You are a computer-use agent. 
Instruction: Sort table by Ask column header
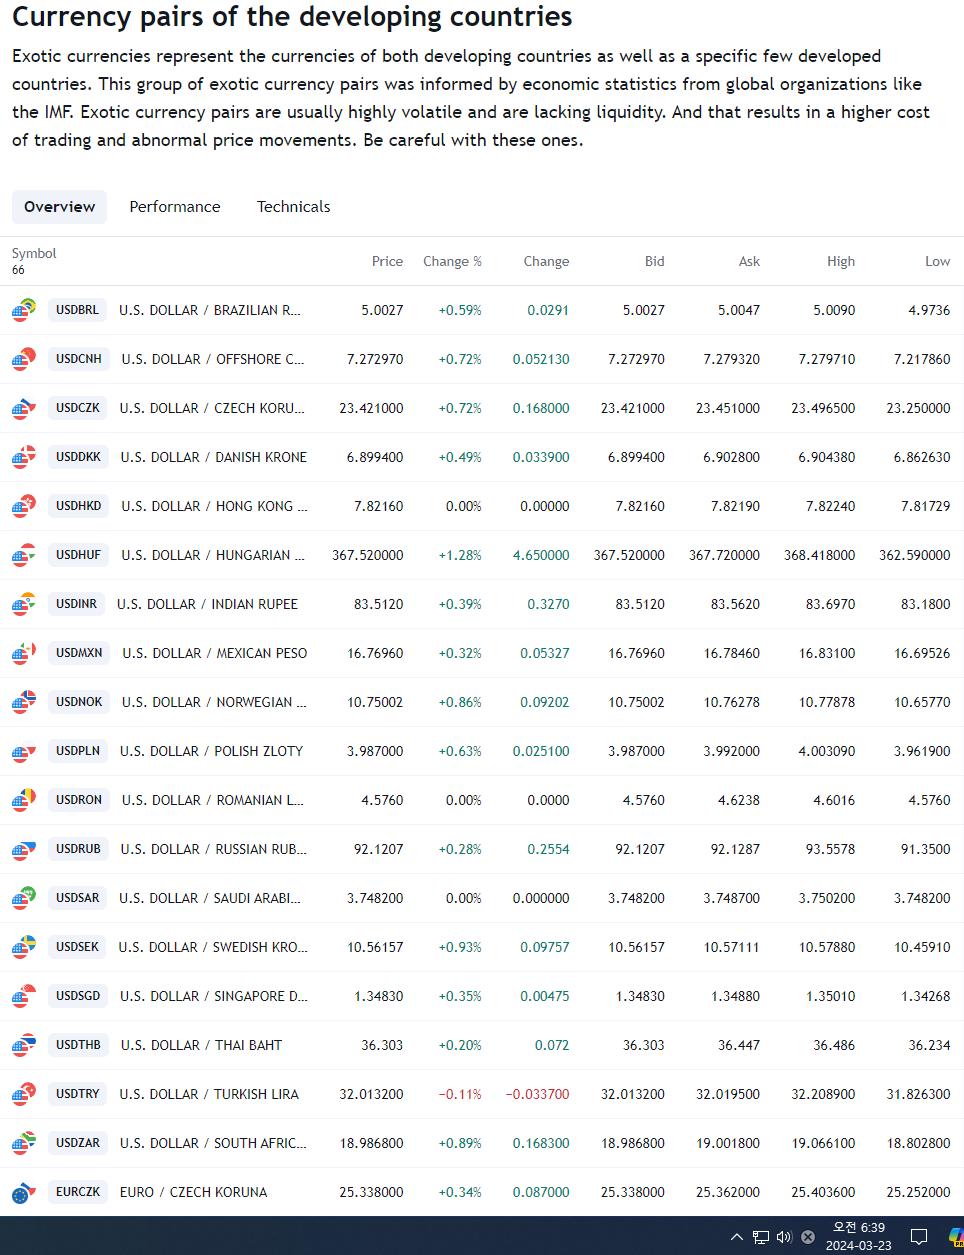click(x=749, y=261)
